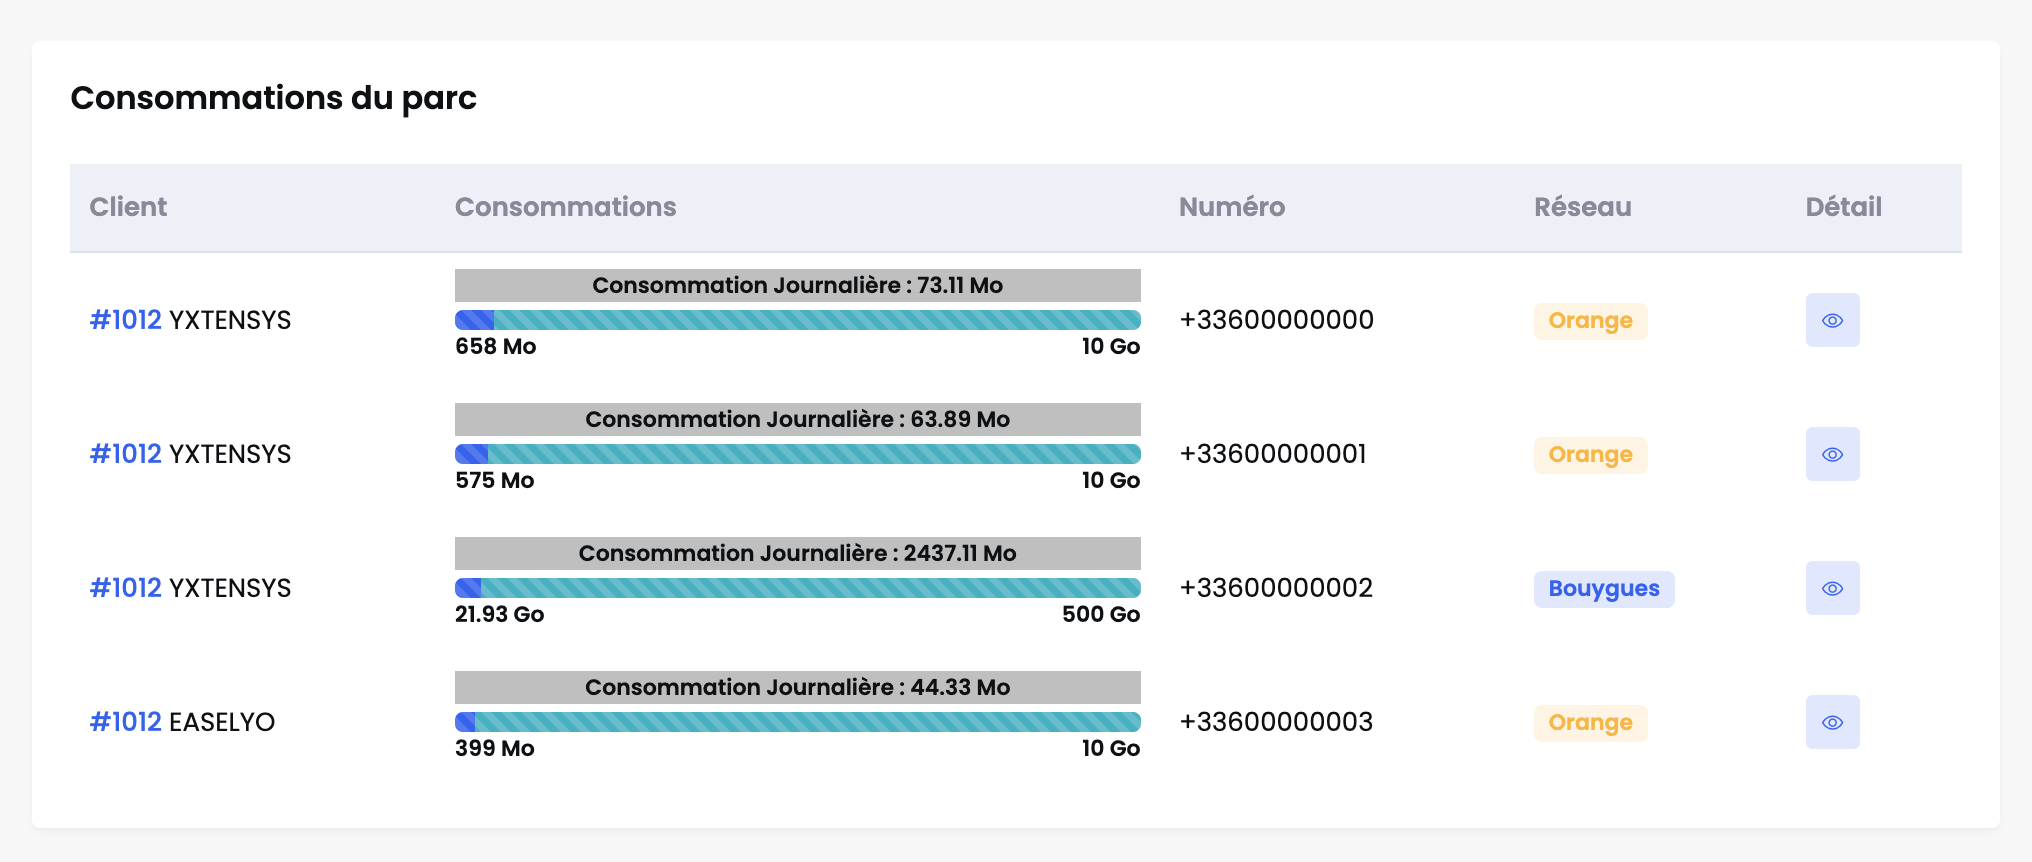2032x862 pixels.
Task: Click Orange badge on EASELYO row
Action: [x=1590, y=723]
